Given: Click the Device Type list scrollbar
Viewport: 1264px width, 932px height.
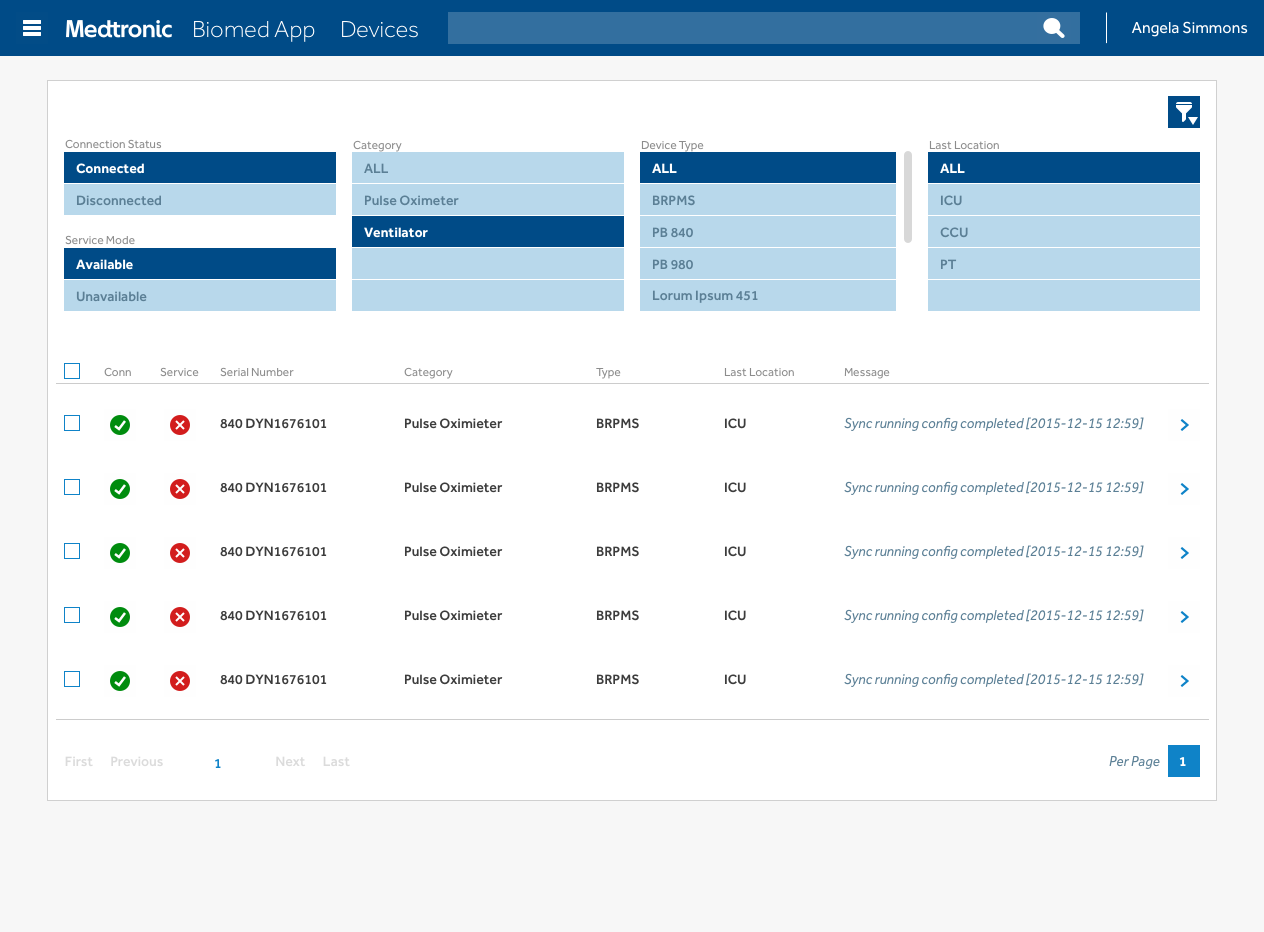Looking at the screenshot, I should point(908,197).
